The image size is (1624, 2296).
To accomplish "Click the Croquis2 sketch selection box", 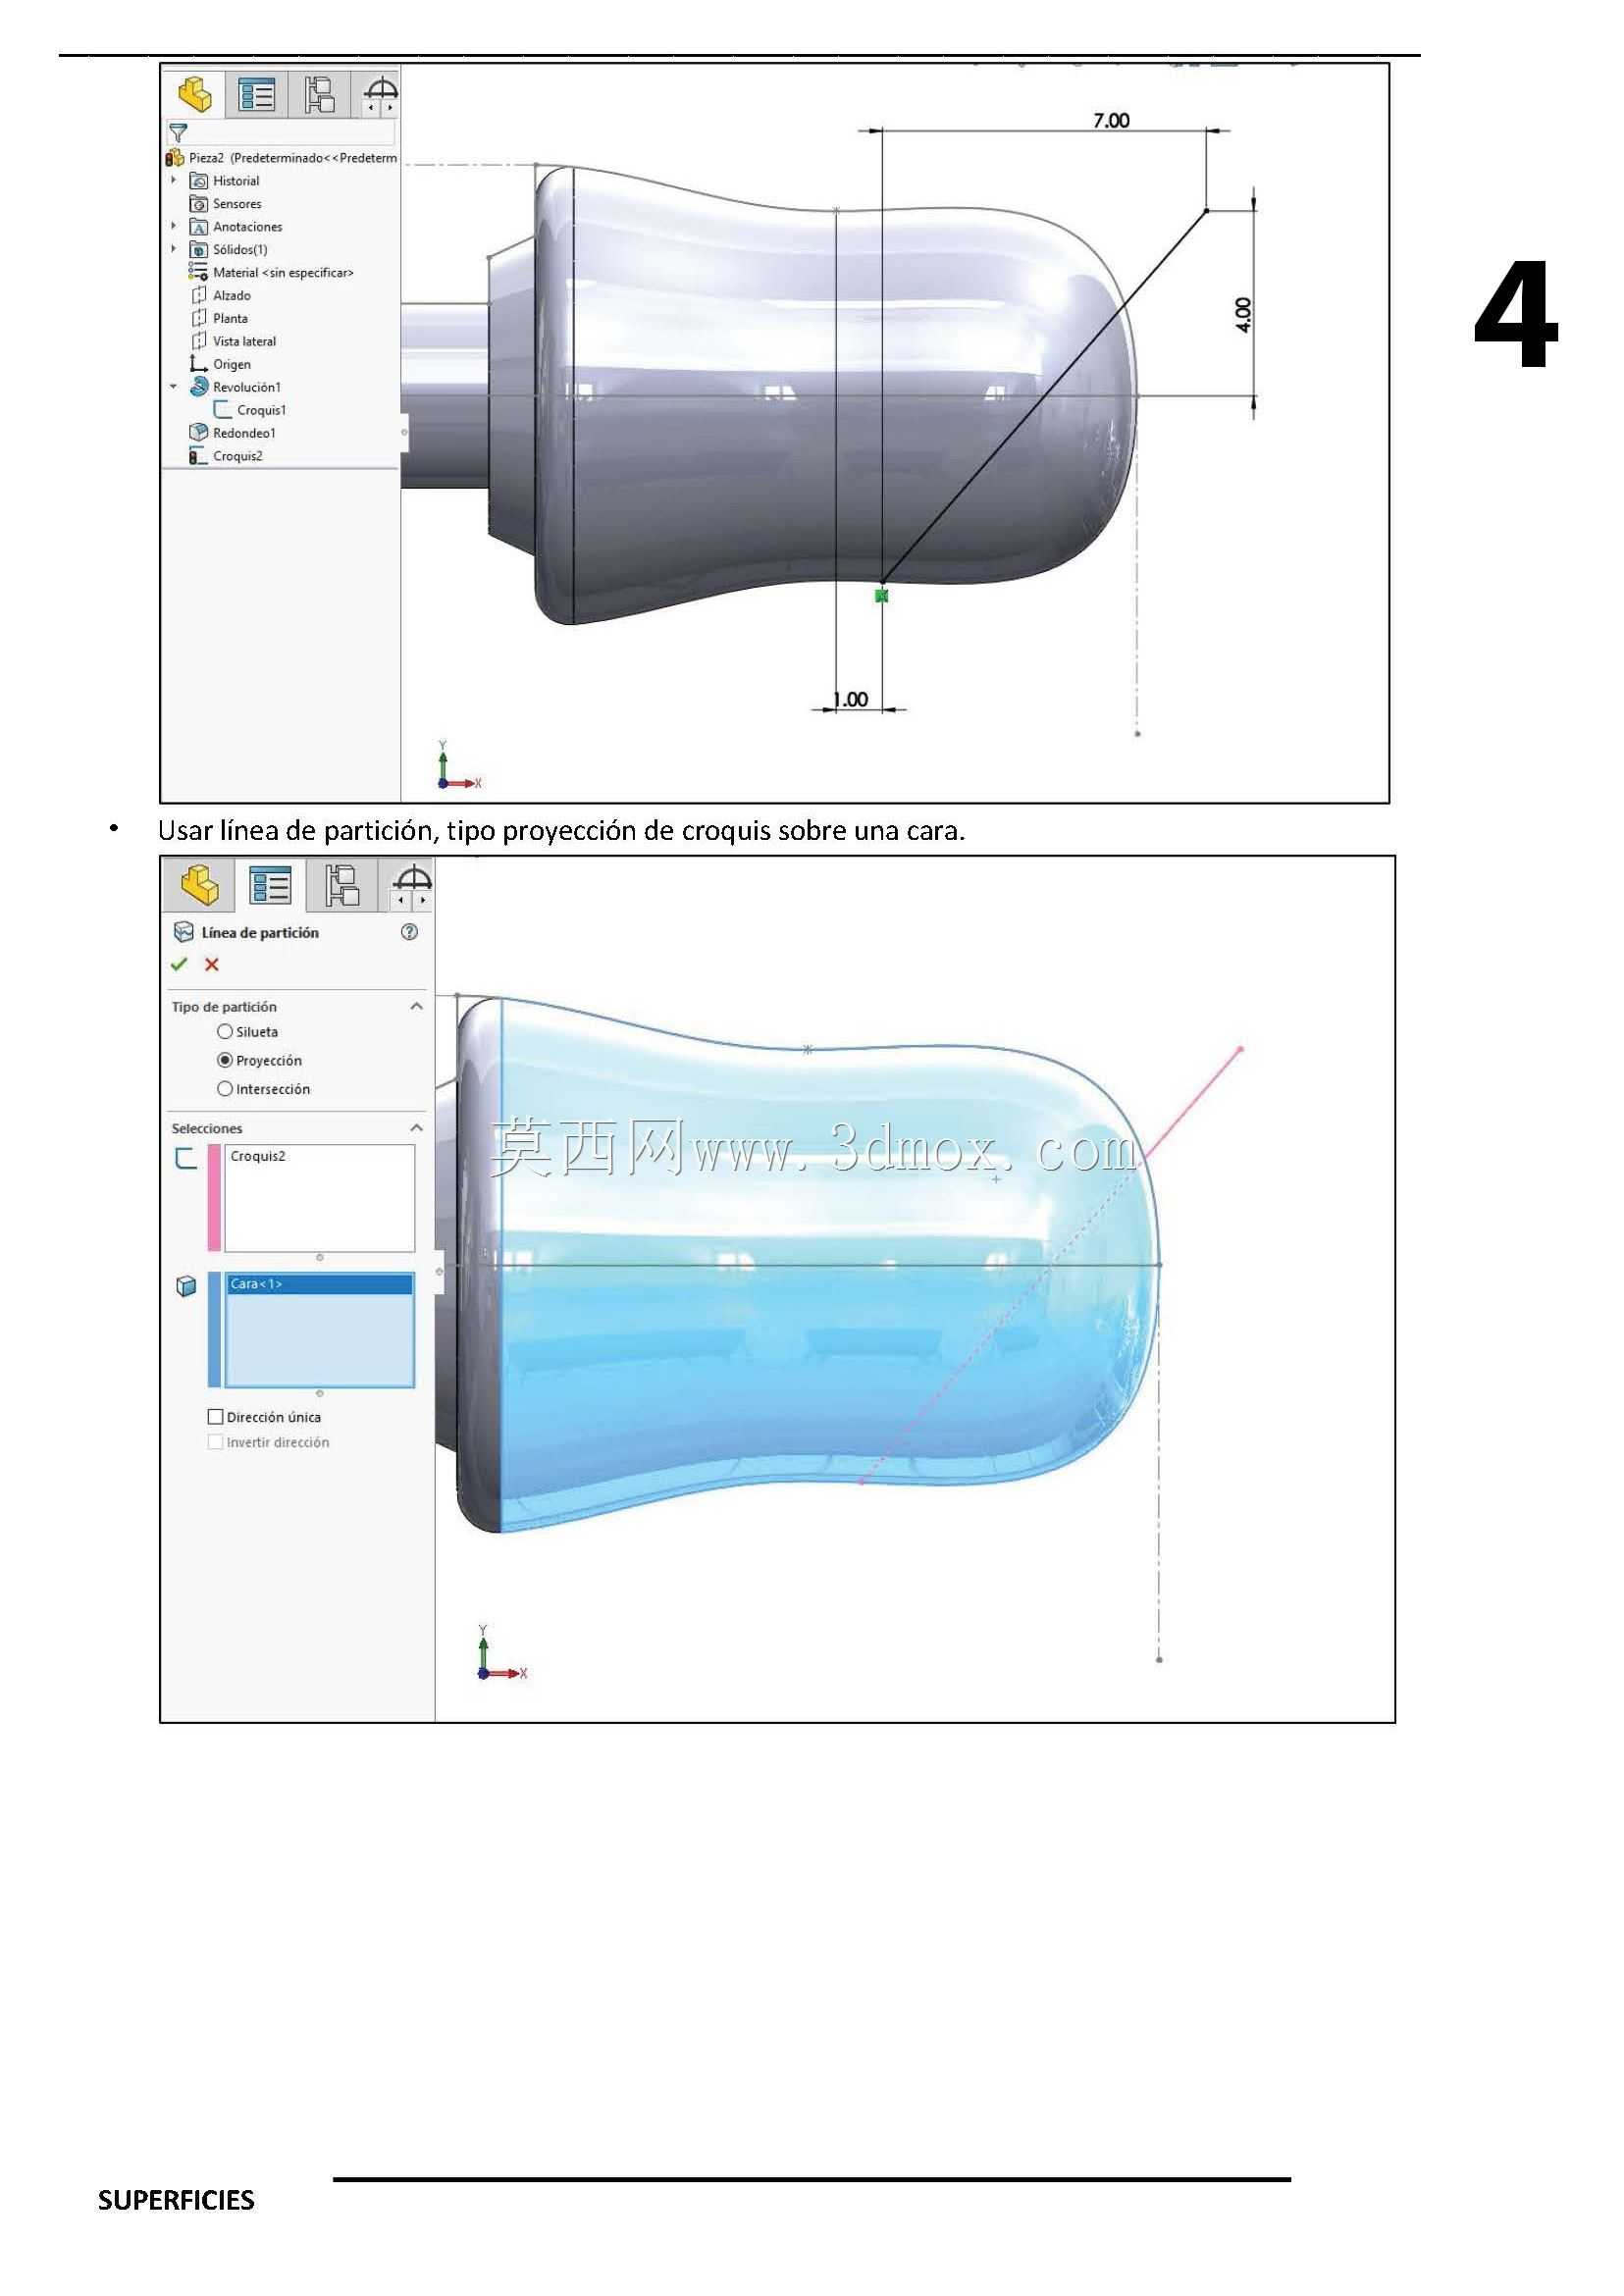I will point(320,1198).
